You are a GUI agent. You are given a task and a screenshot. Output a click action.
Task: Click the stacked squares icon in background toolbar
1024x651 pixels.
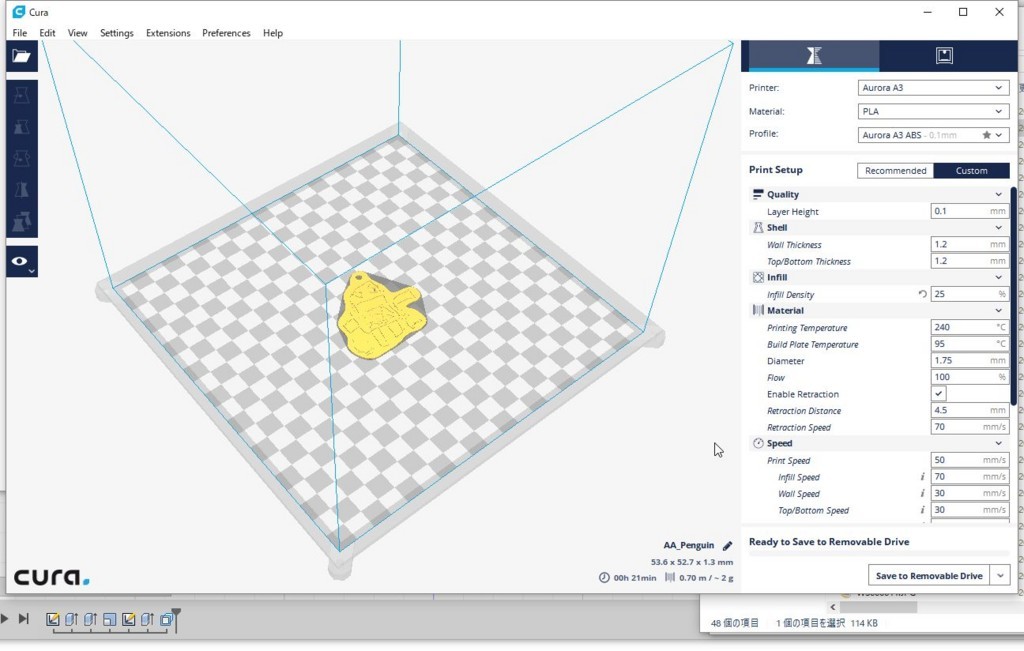click(x=167, y=619)
